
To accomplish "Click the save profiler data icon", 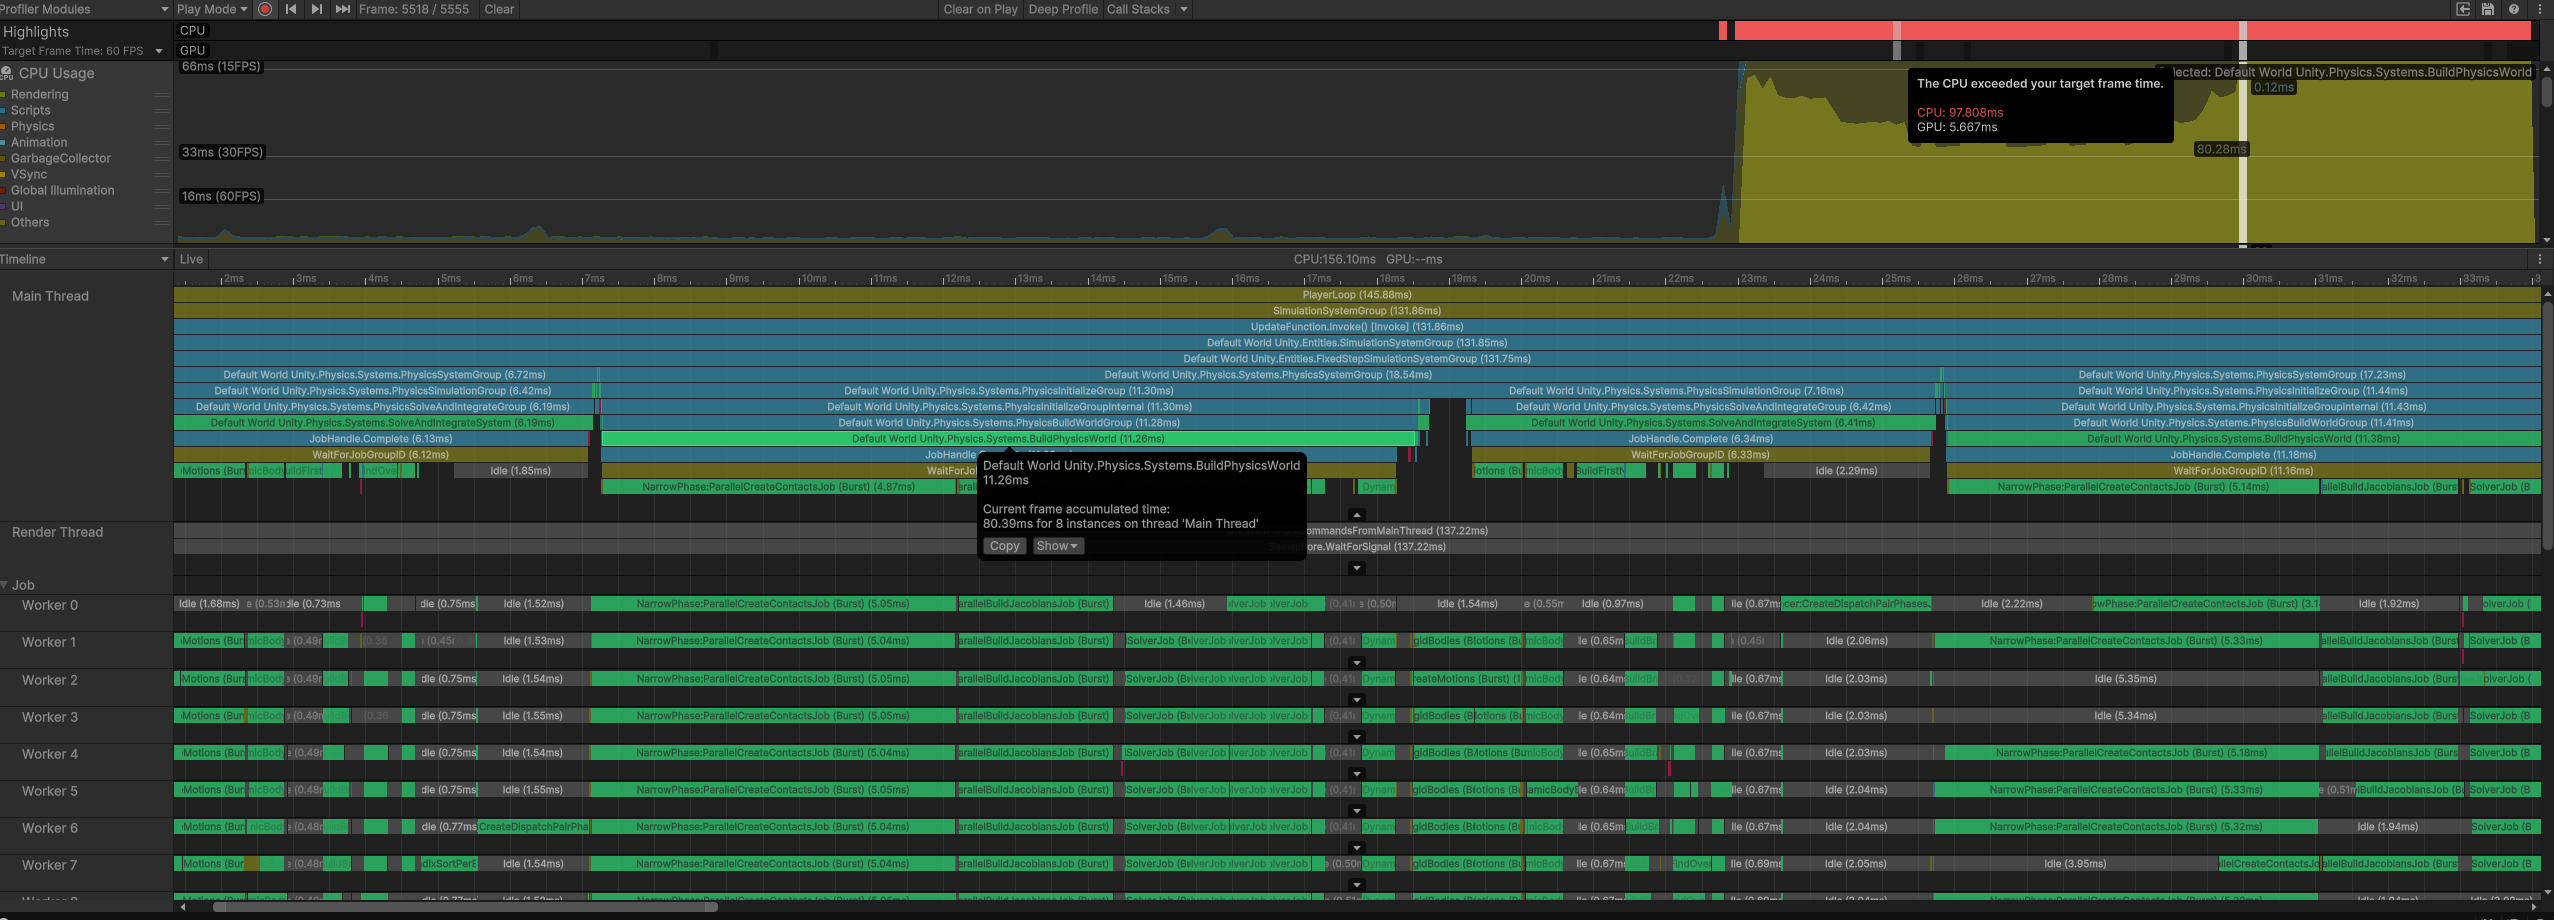I will (x=2488, y=9).
